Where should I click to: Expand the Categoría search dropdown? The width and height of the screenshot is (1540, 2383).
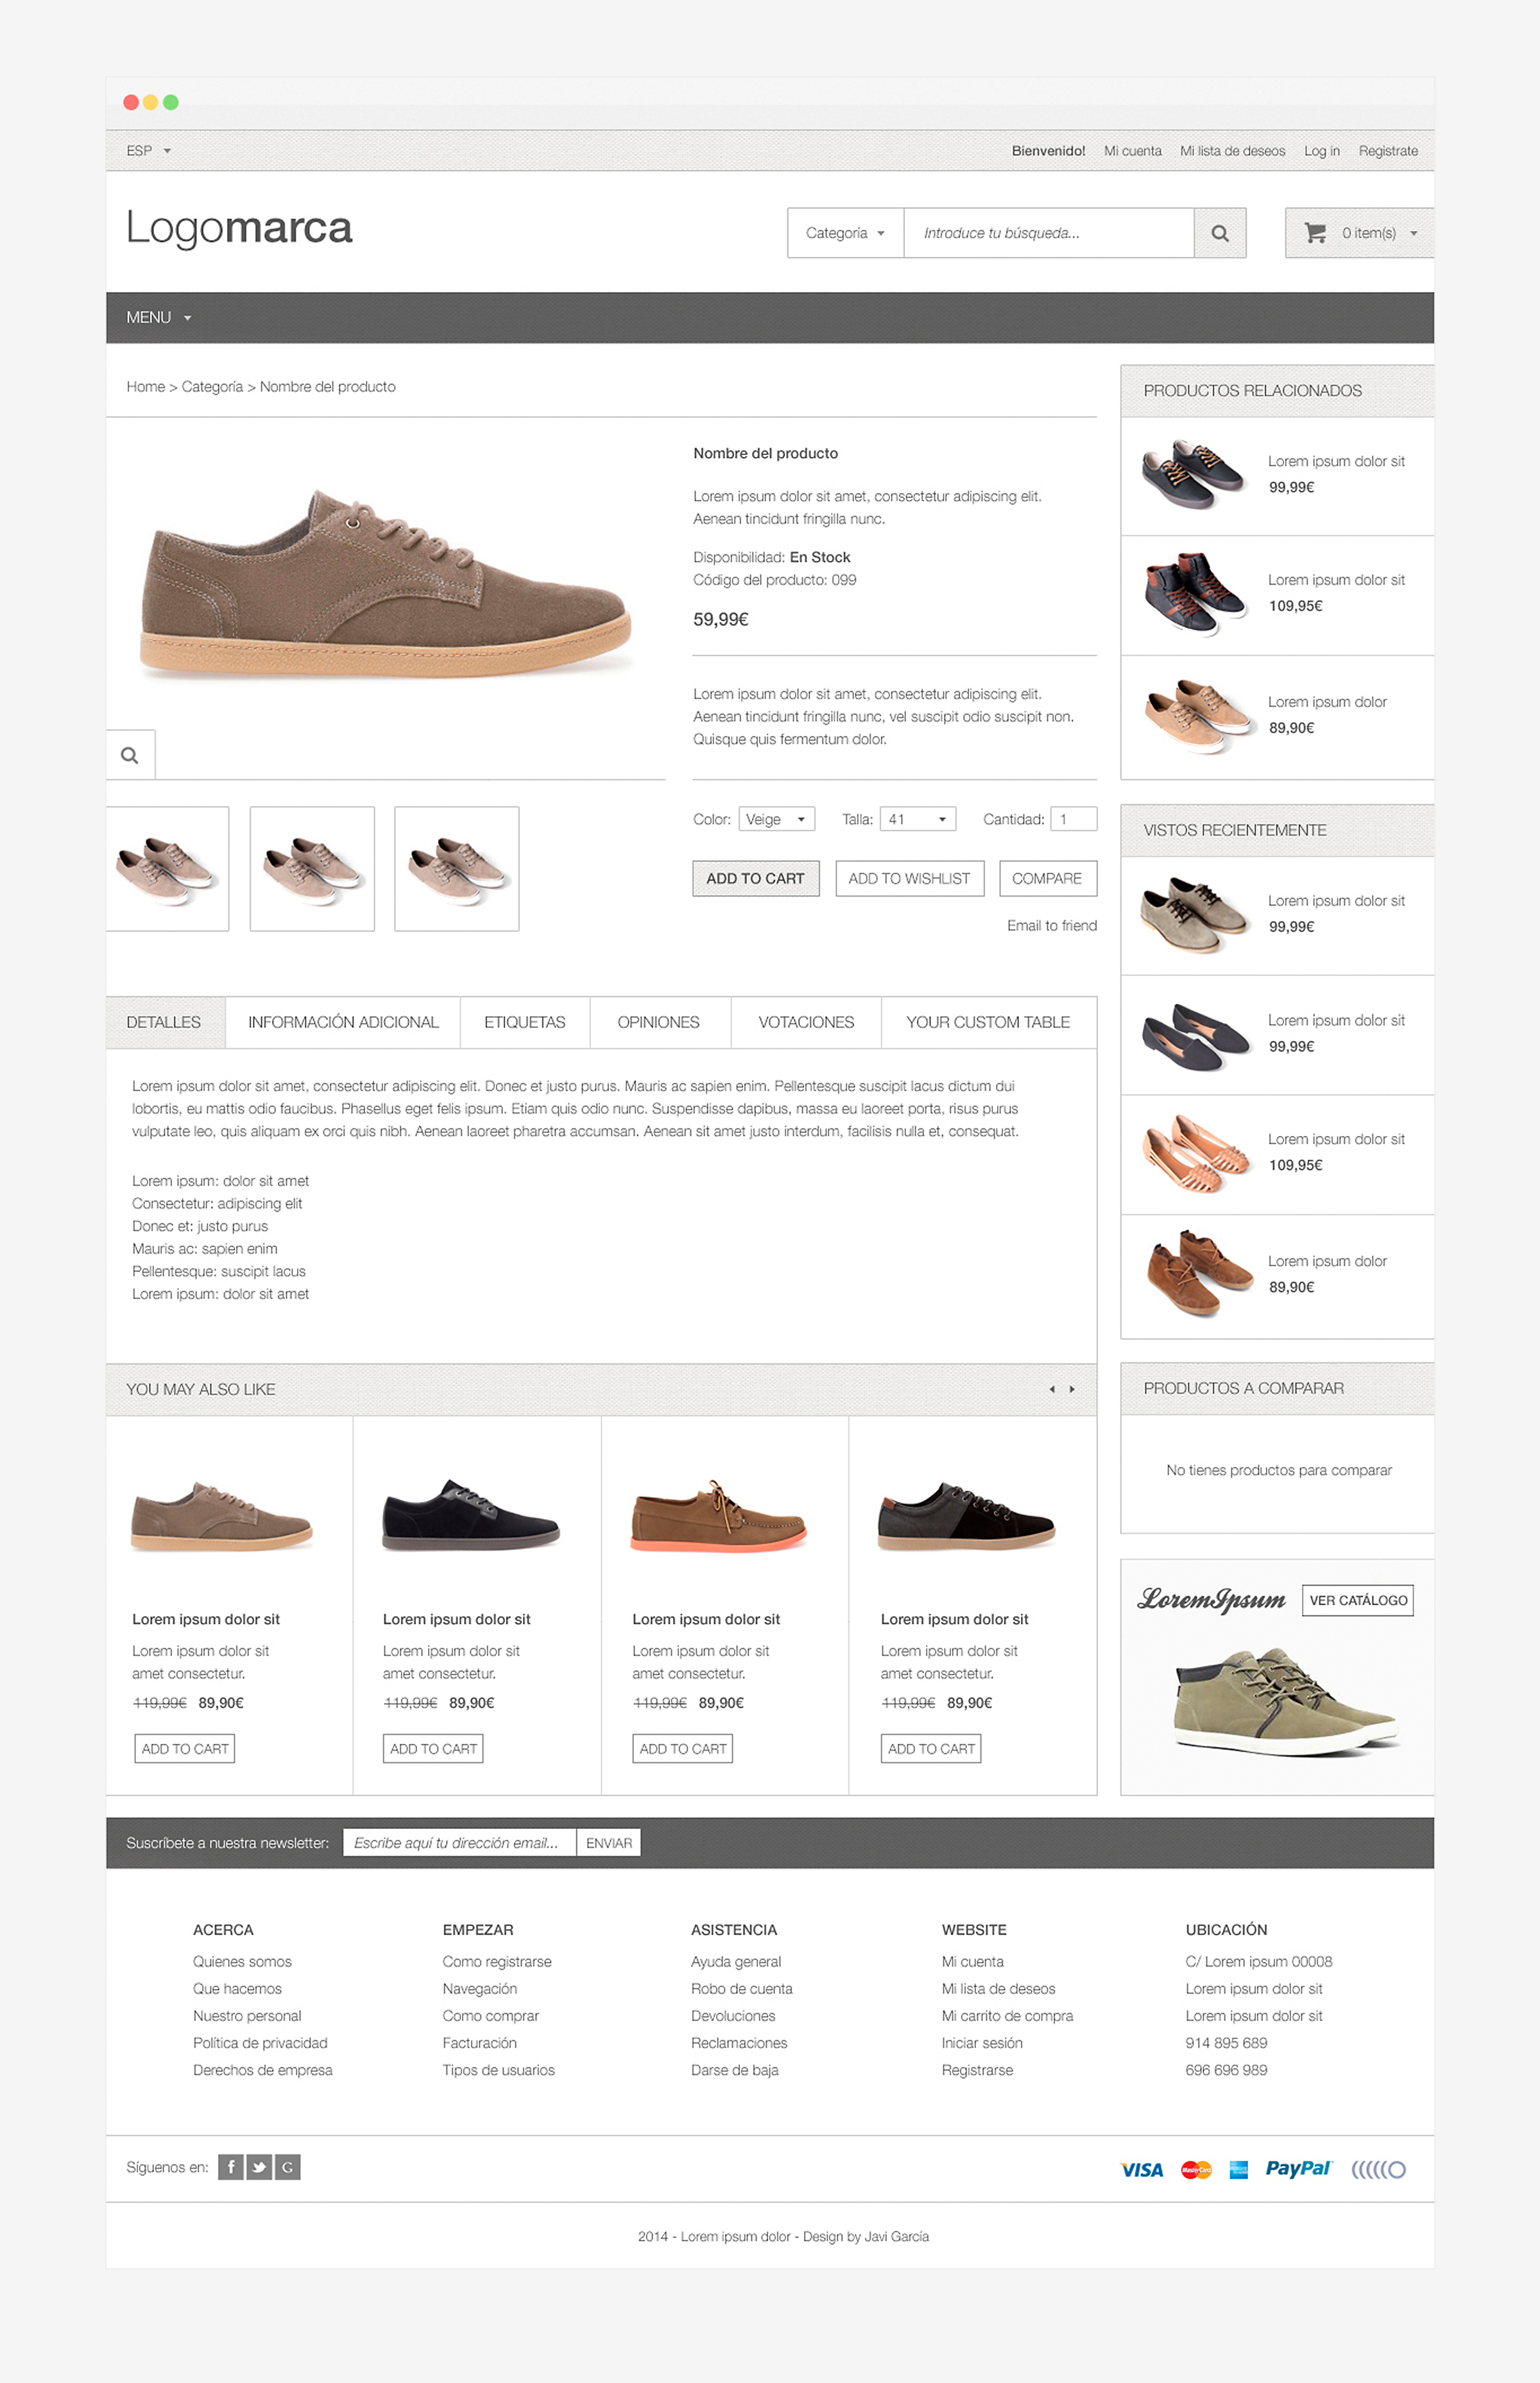point(846,233)
